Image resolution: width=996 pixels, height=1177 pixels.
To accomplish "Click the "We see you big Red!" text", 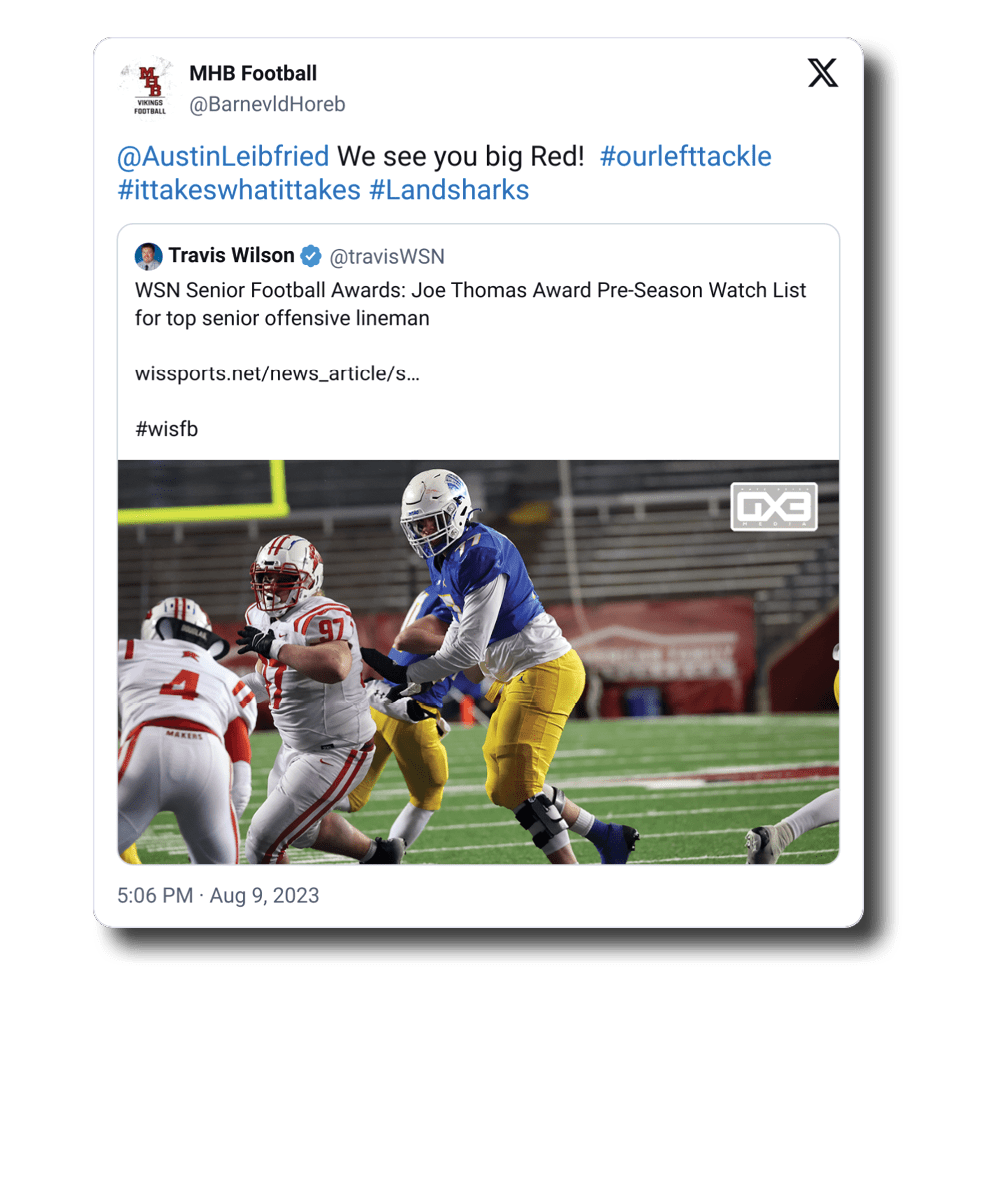I will click(x=460, y=157).
